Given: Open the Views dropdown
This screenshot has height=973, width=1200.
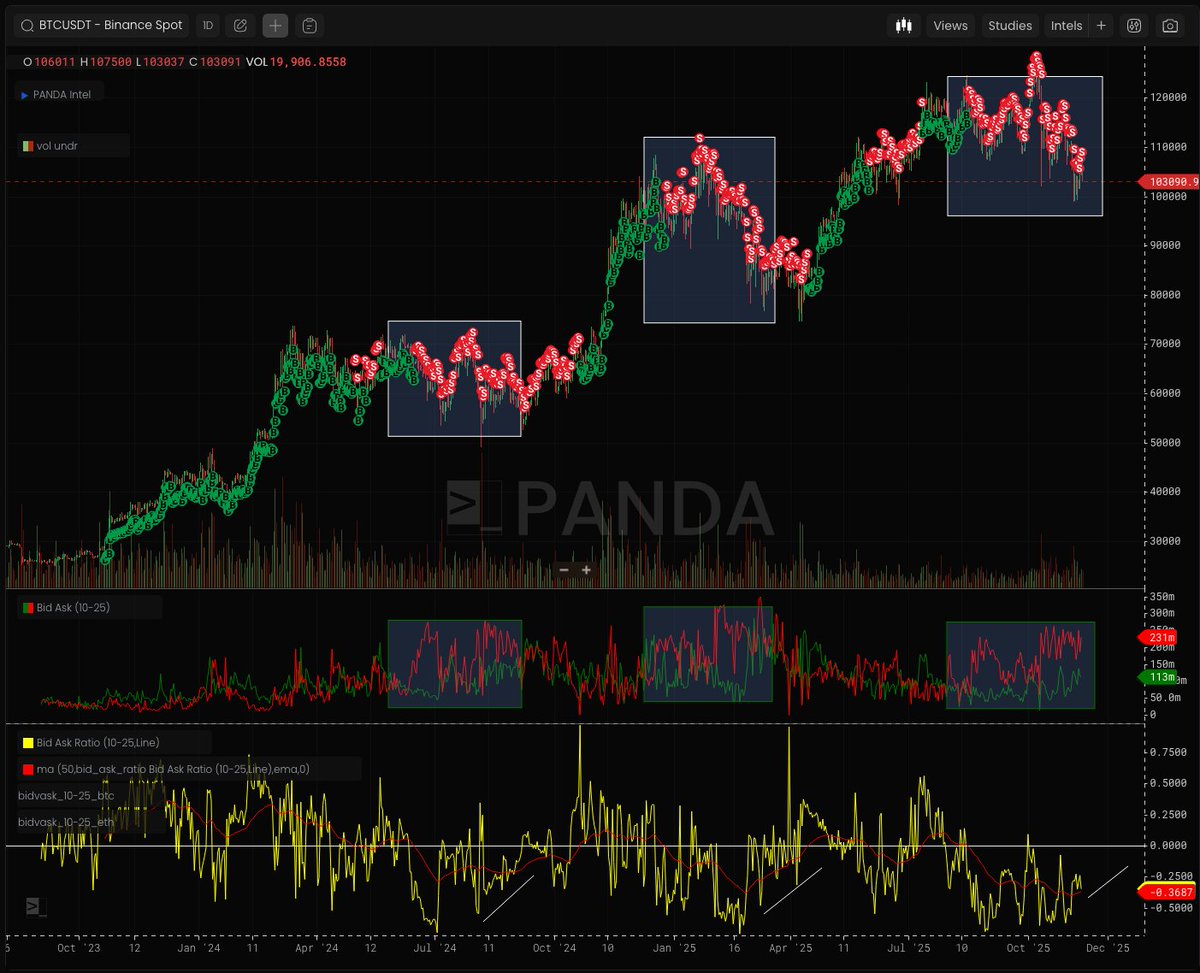Looking at the screenshot, I should click(949, 25).
